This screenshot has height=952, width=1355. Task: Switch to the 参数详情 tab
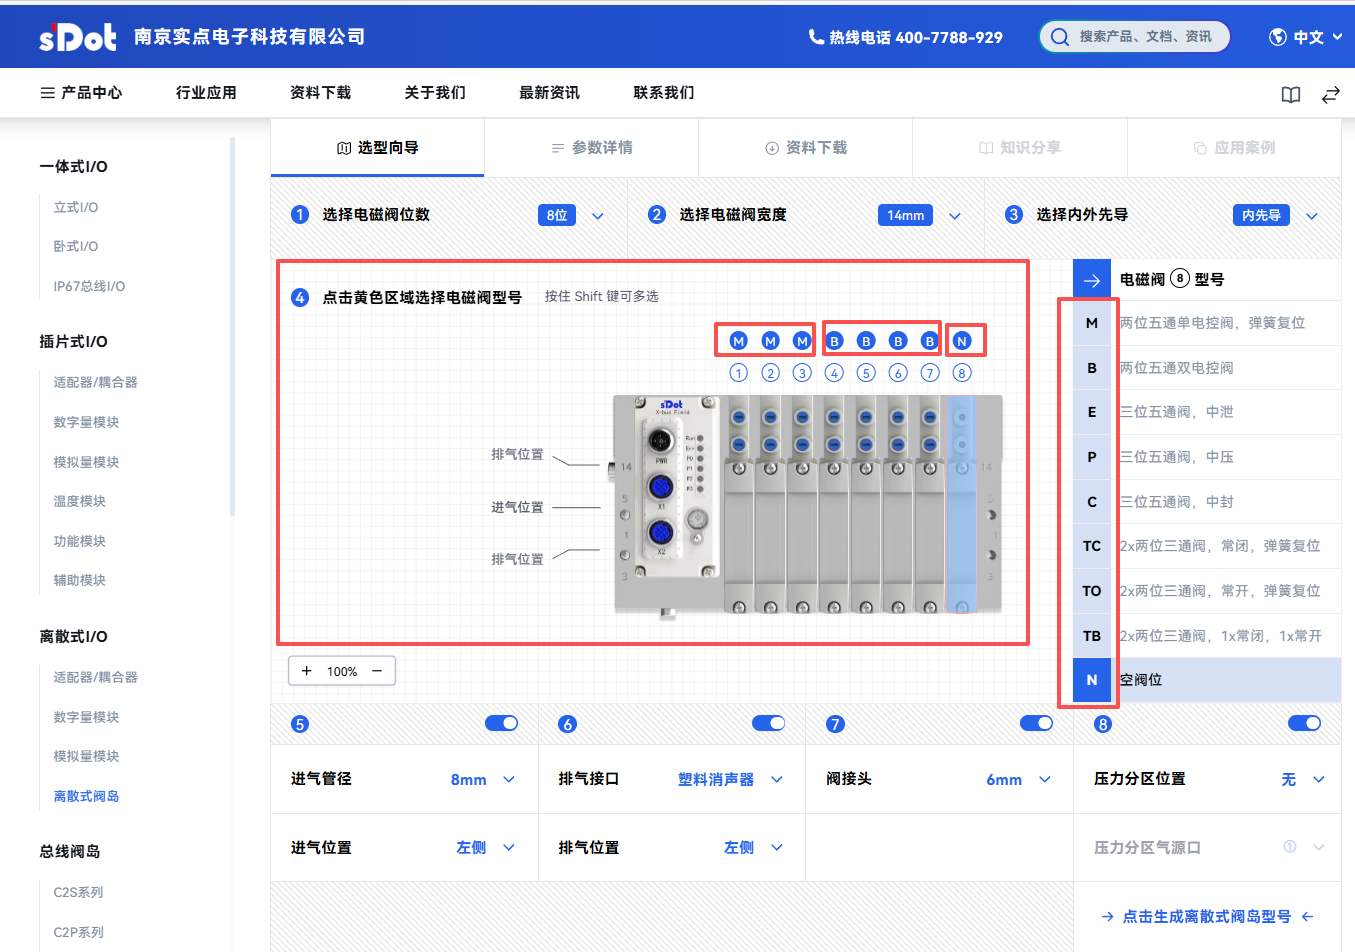pyautogui.click(x=591, y=148)
